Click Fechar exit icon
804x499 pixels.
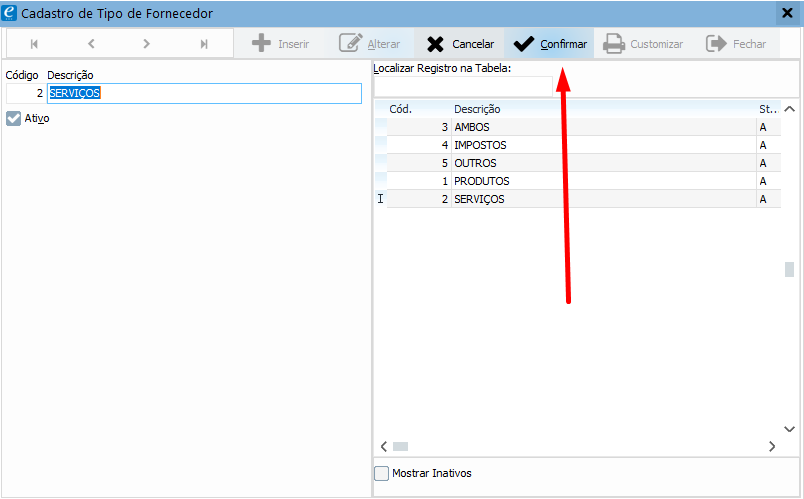tap(716, 44)
